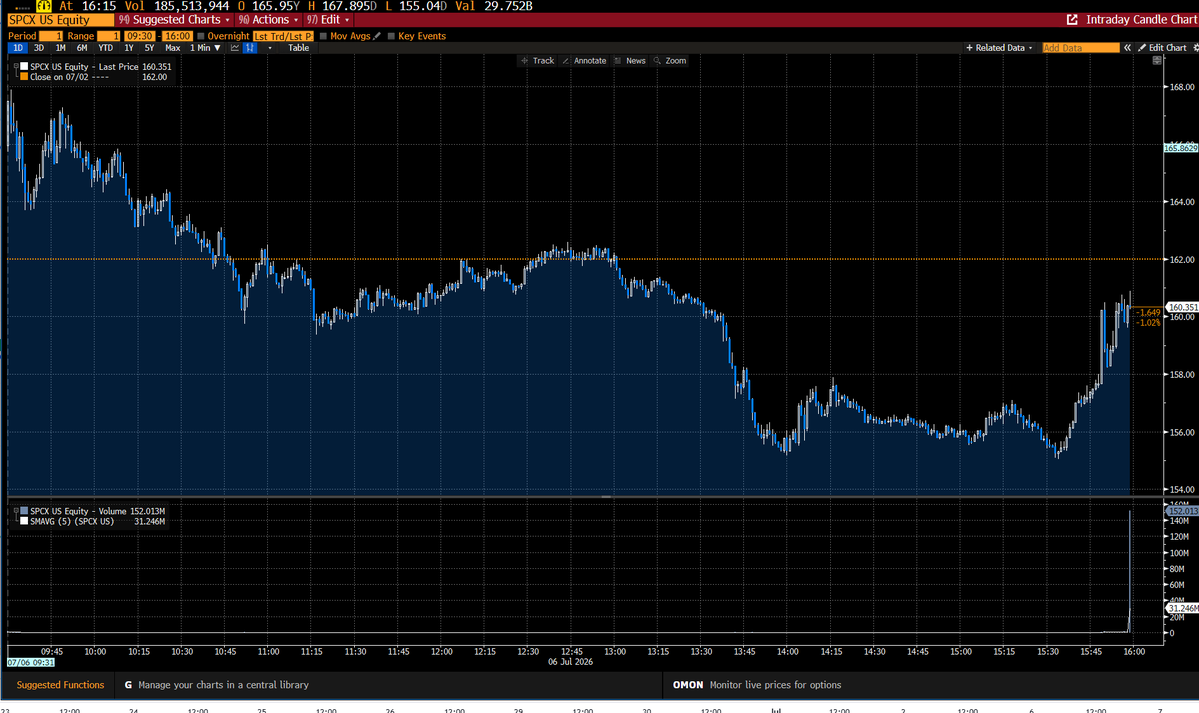
Task: Click the Mov Avgs pencil edit icon
Action: (x=377, y=36)
